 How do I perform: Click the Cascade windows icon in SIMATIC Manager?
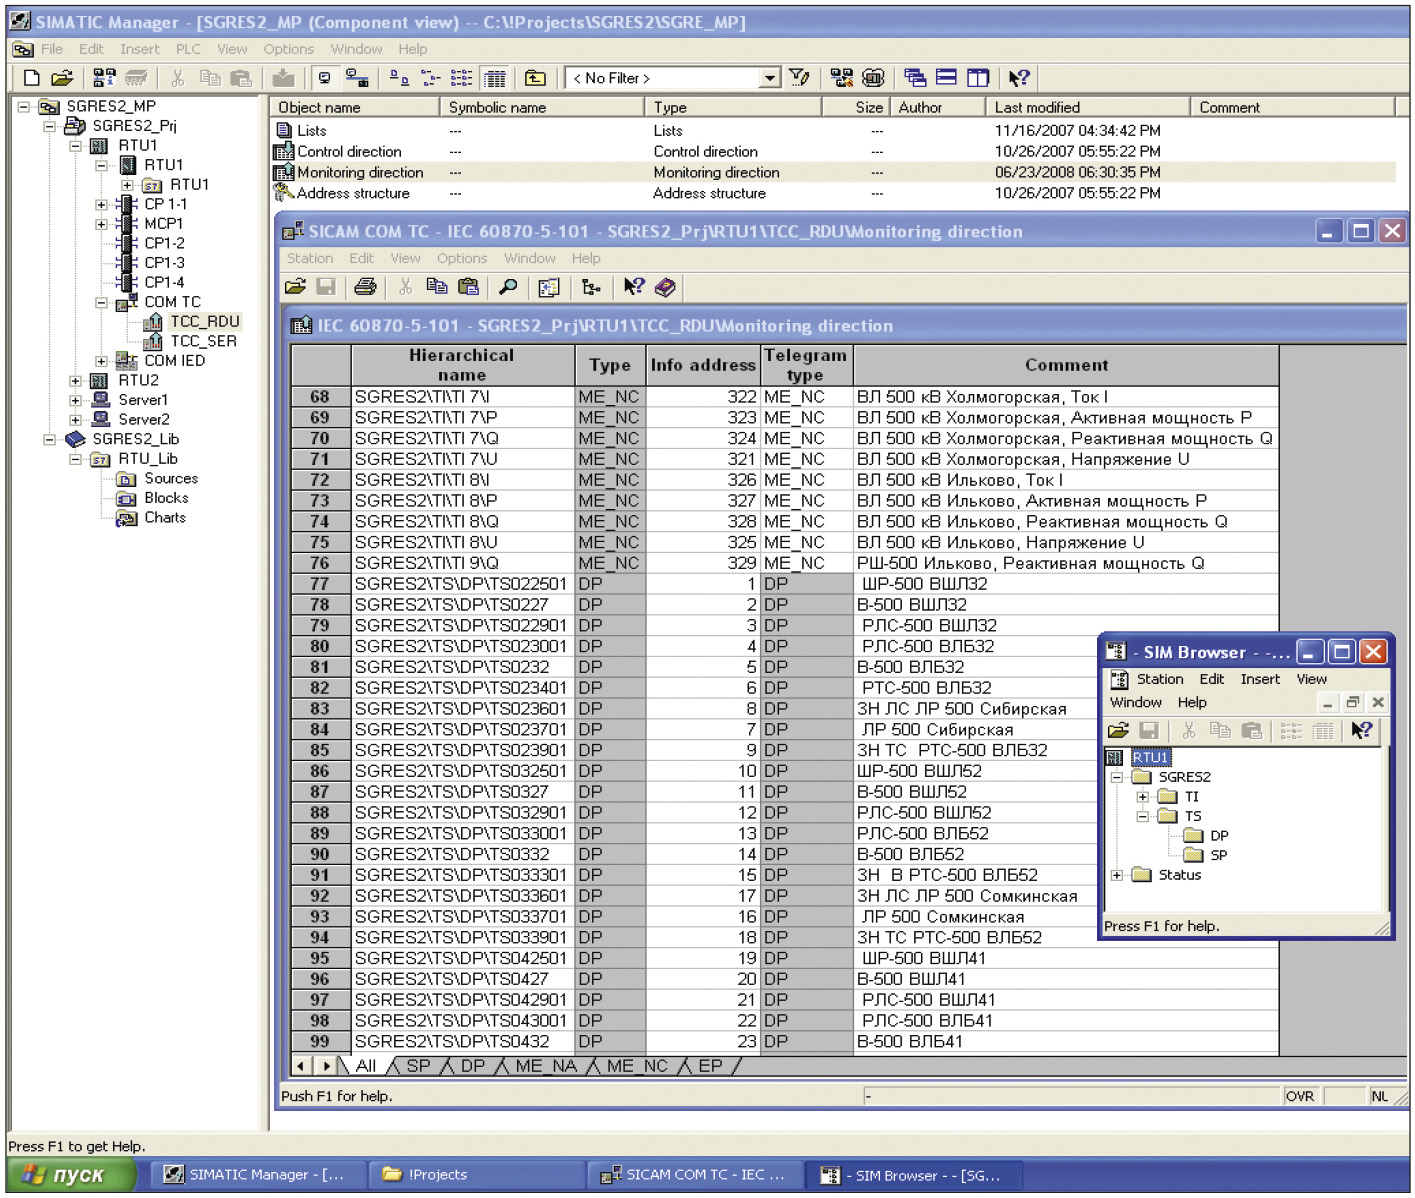click(915, 78)
